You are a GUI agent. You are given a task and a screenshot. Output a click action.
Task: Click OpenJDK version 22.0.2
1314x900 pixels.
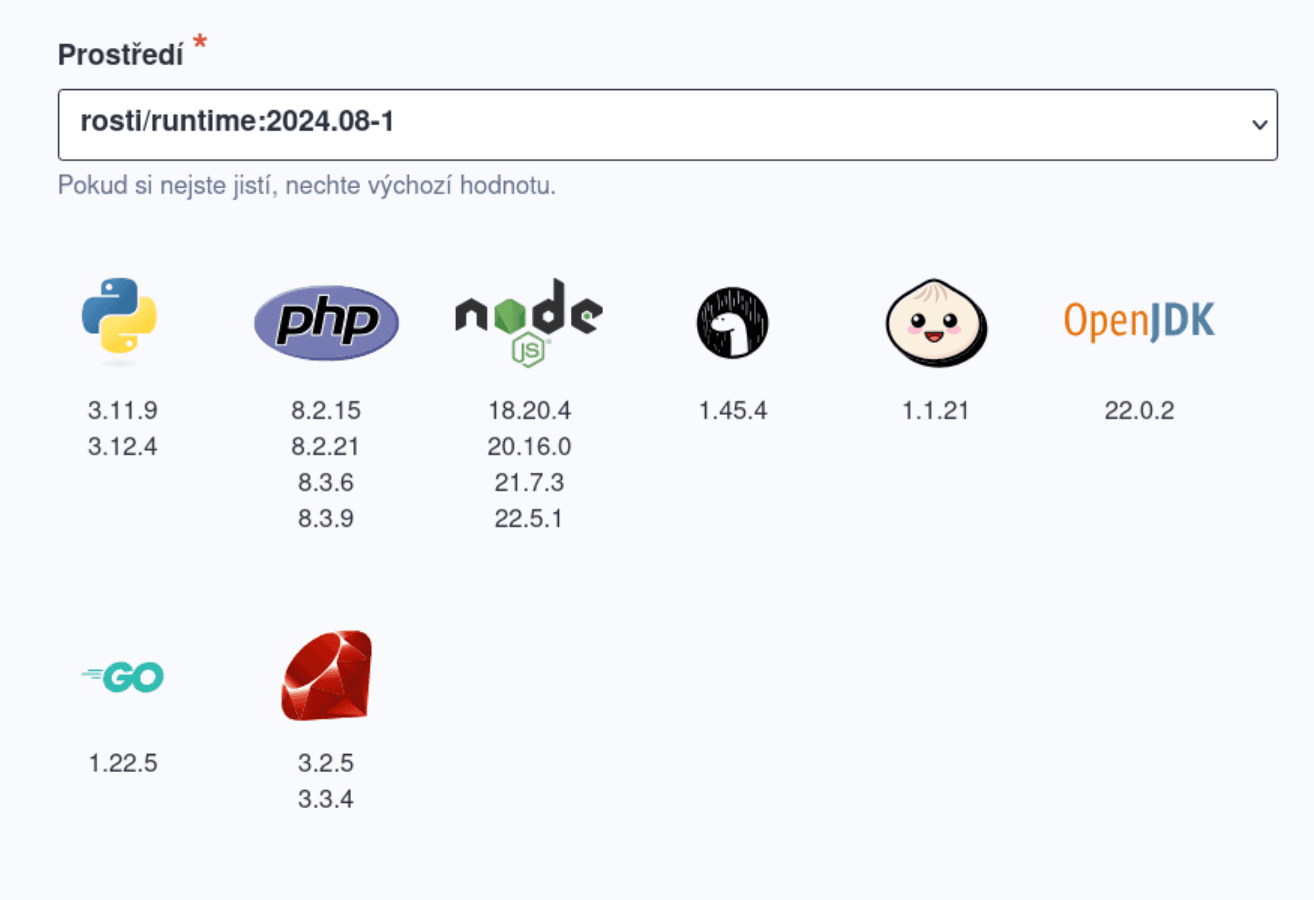point(1139,410)
